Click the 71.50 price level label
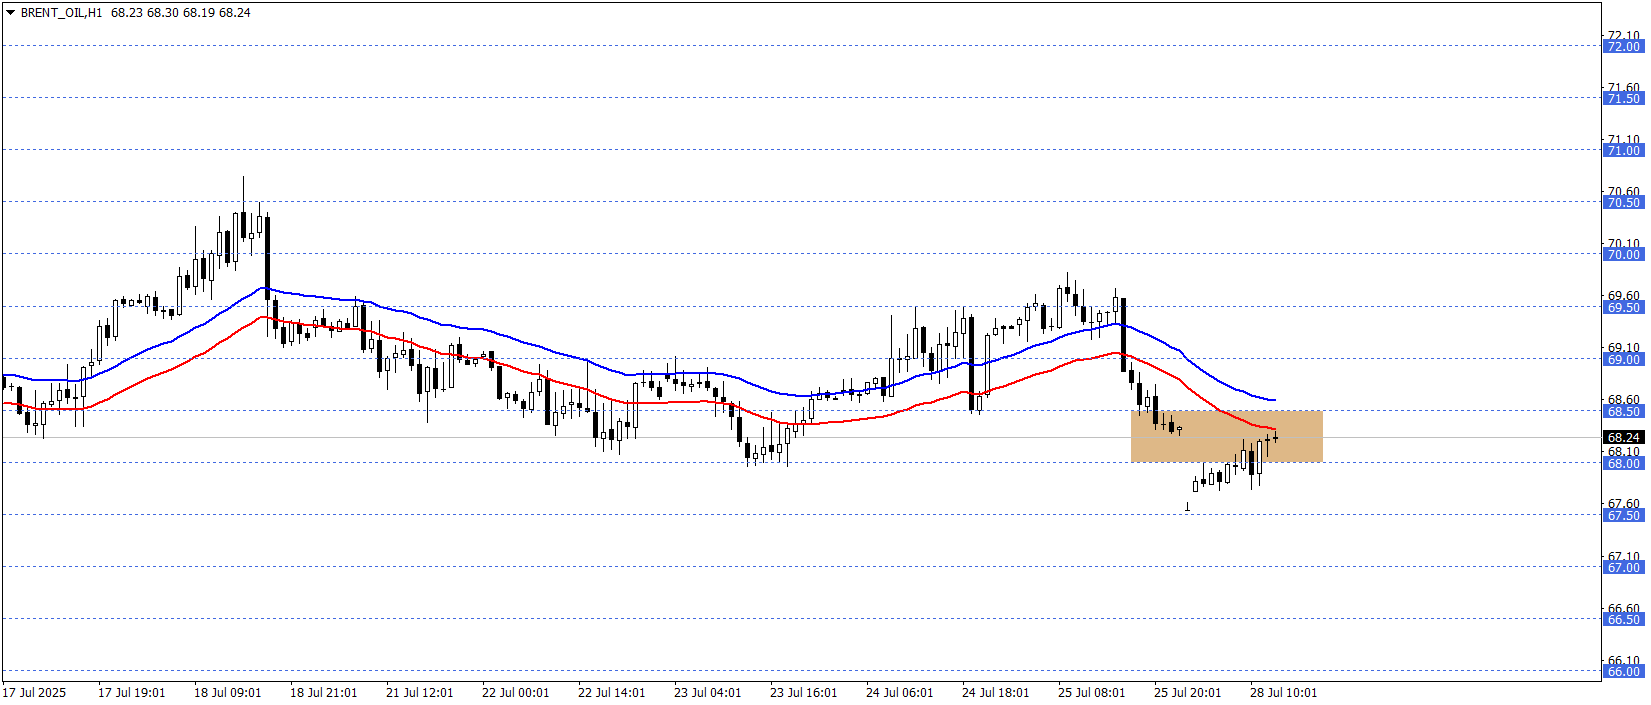The image size is (1651, 705). click(x=1624, y=98)
